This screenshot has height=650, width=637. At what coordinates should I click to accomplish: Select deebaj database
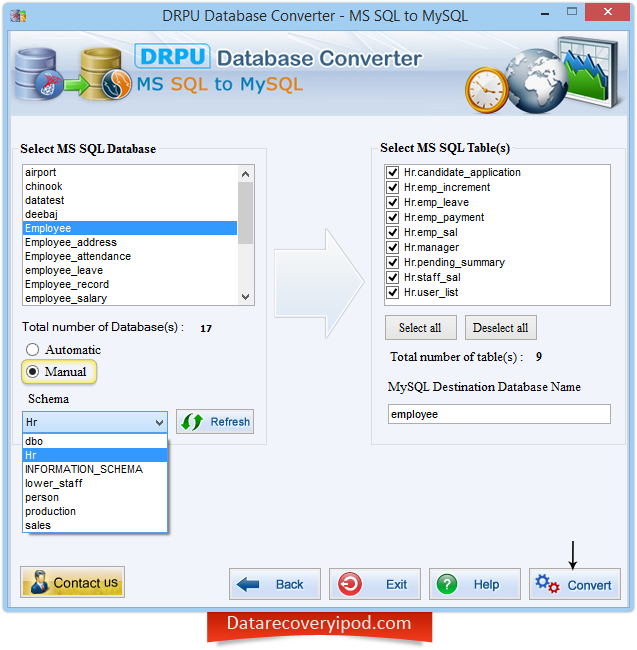coord(130,214)
